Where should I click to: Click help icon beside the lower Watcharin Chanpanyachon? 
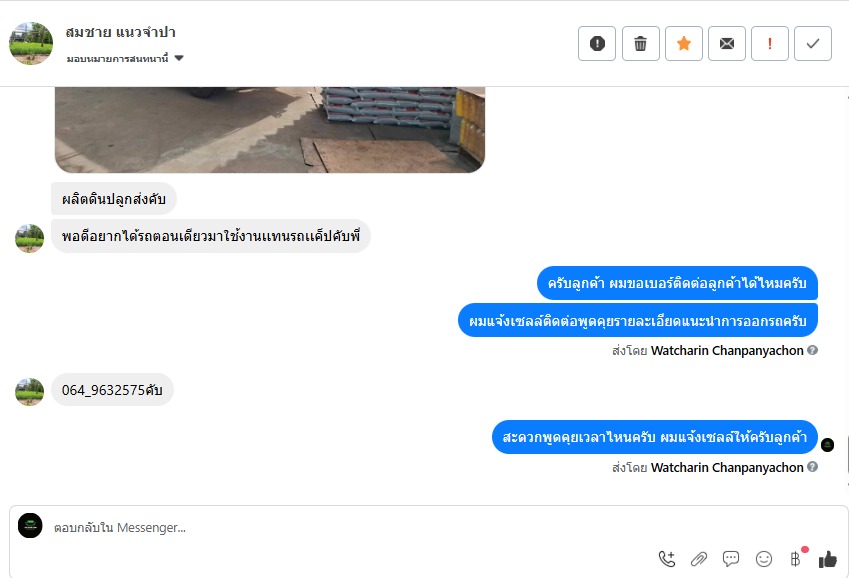(812, 466)
